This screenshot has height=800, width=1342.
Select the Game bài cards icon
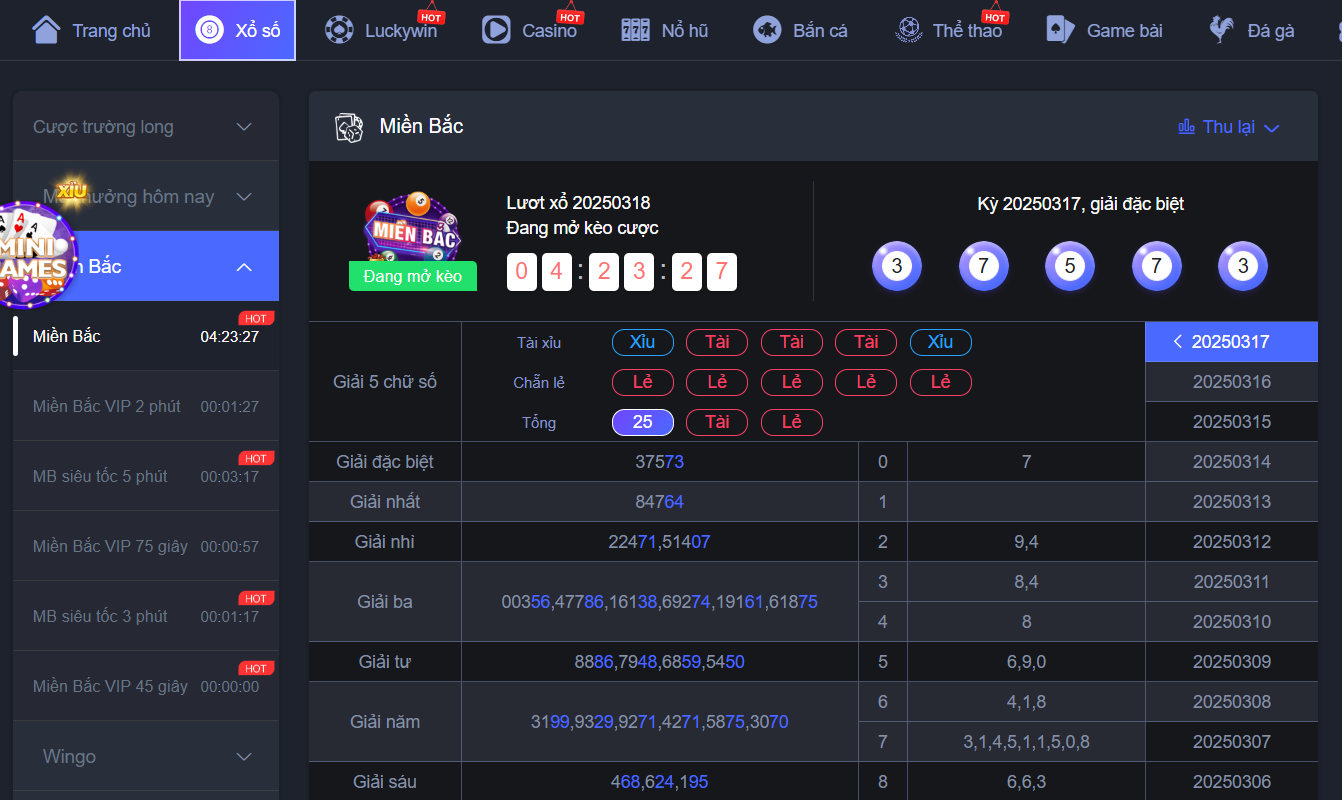point(1060,30)
